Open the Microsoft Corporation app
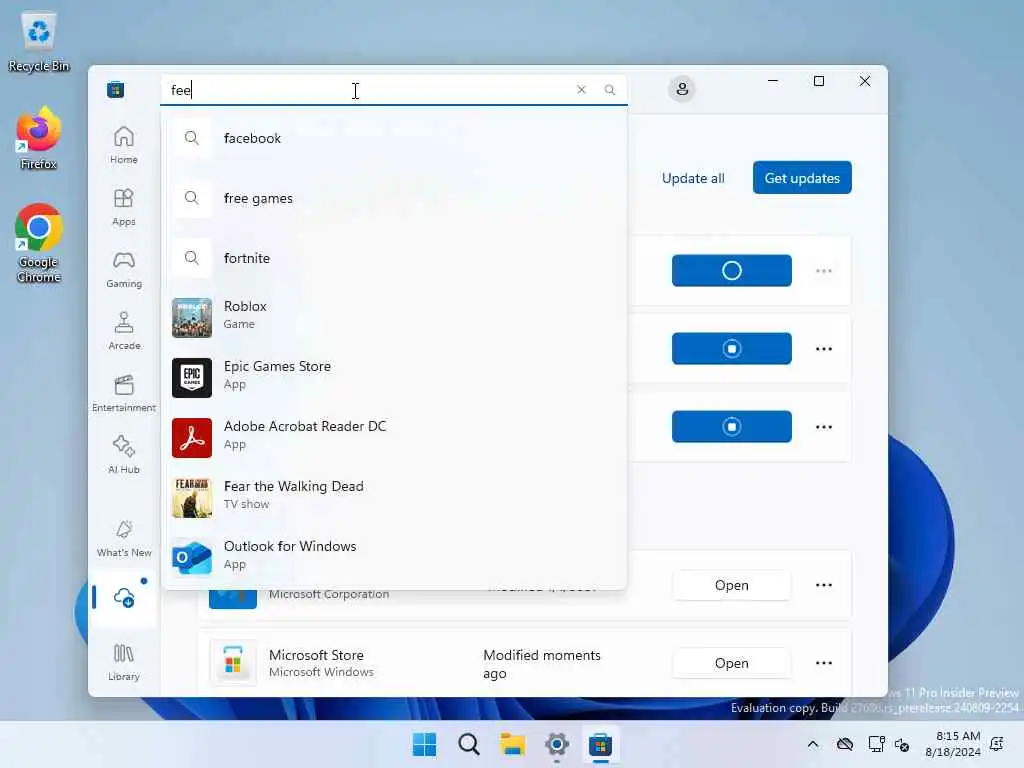Image resolution: width=1024 pixels, height=768 pixels. pyautogui.click(x=731, y=585)
